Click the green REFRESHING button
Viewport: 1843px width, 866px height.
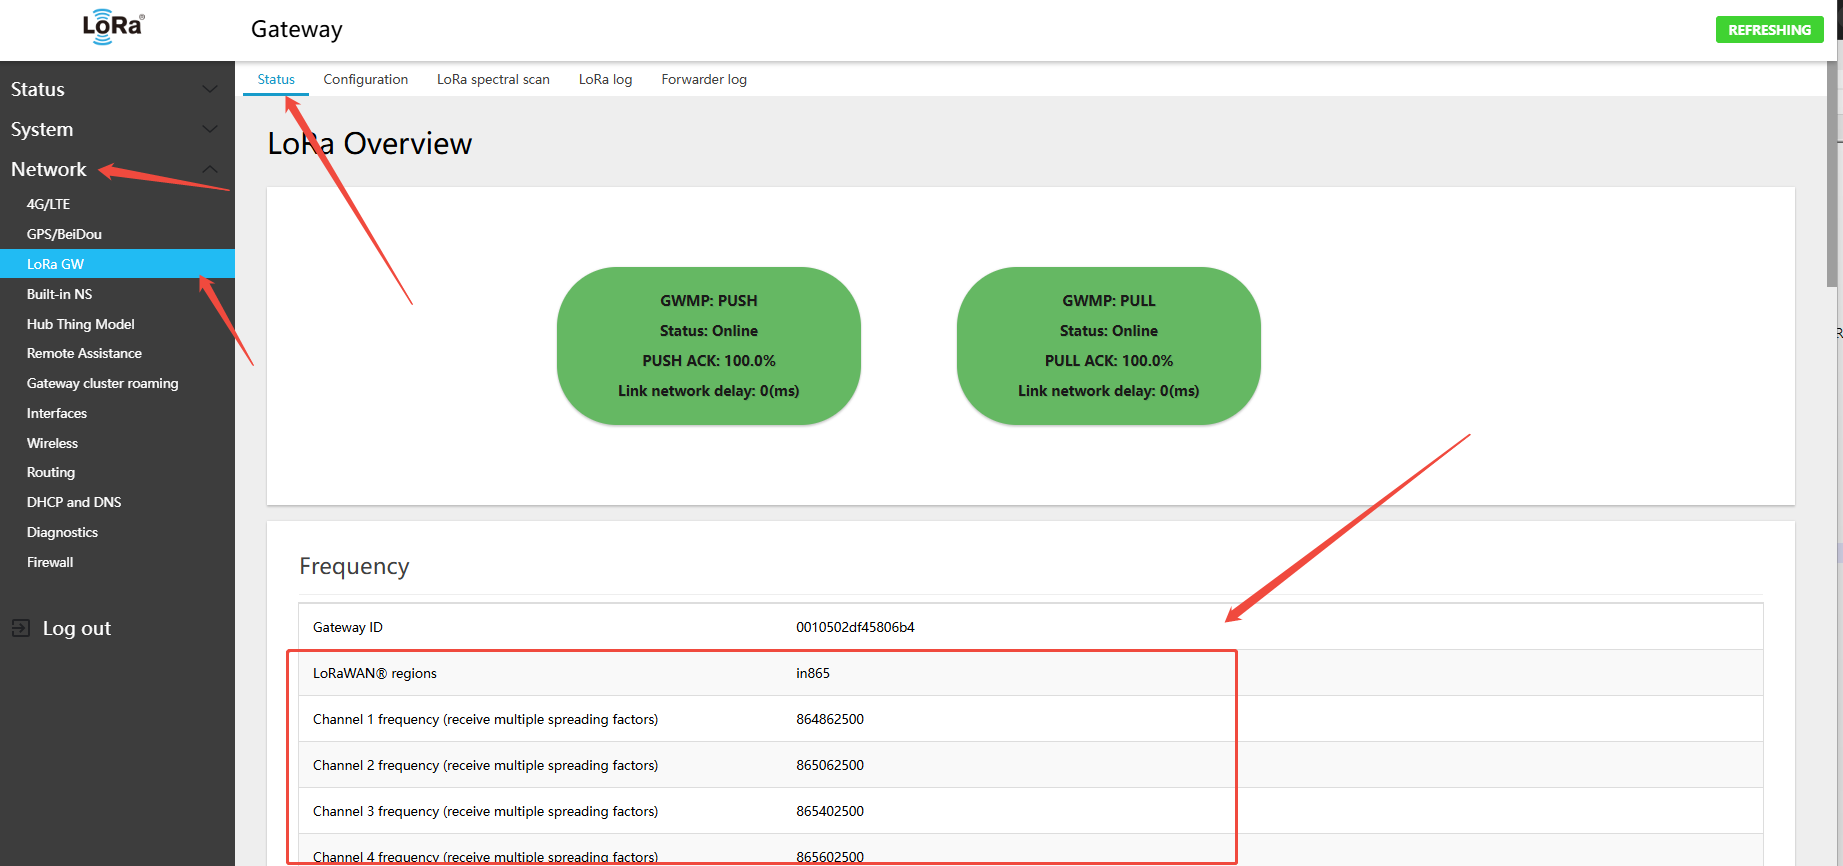click(1769, 30)
